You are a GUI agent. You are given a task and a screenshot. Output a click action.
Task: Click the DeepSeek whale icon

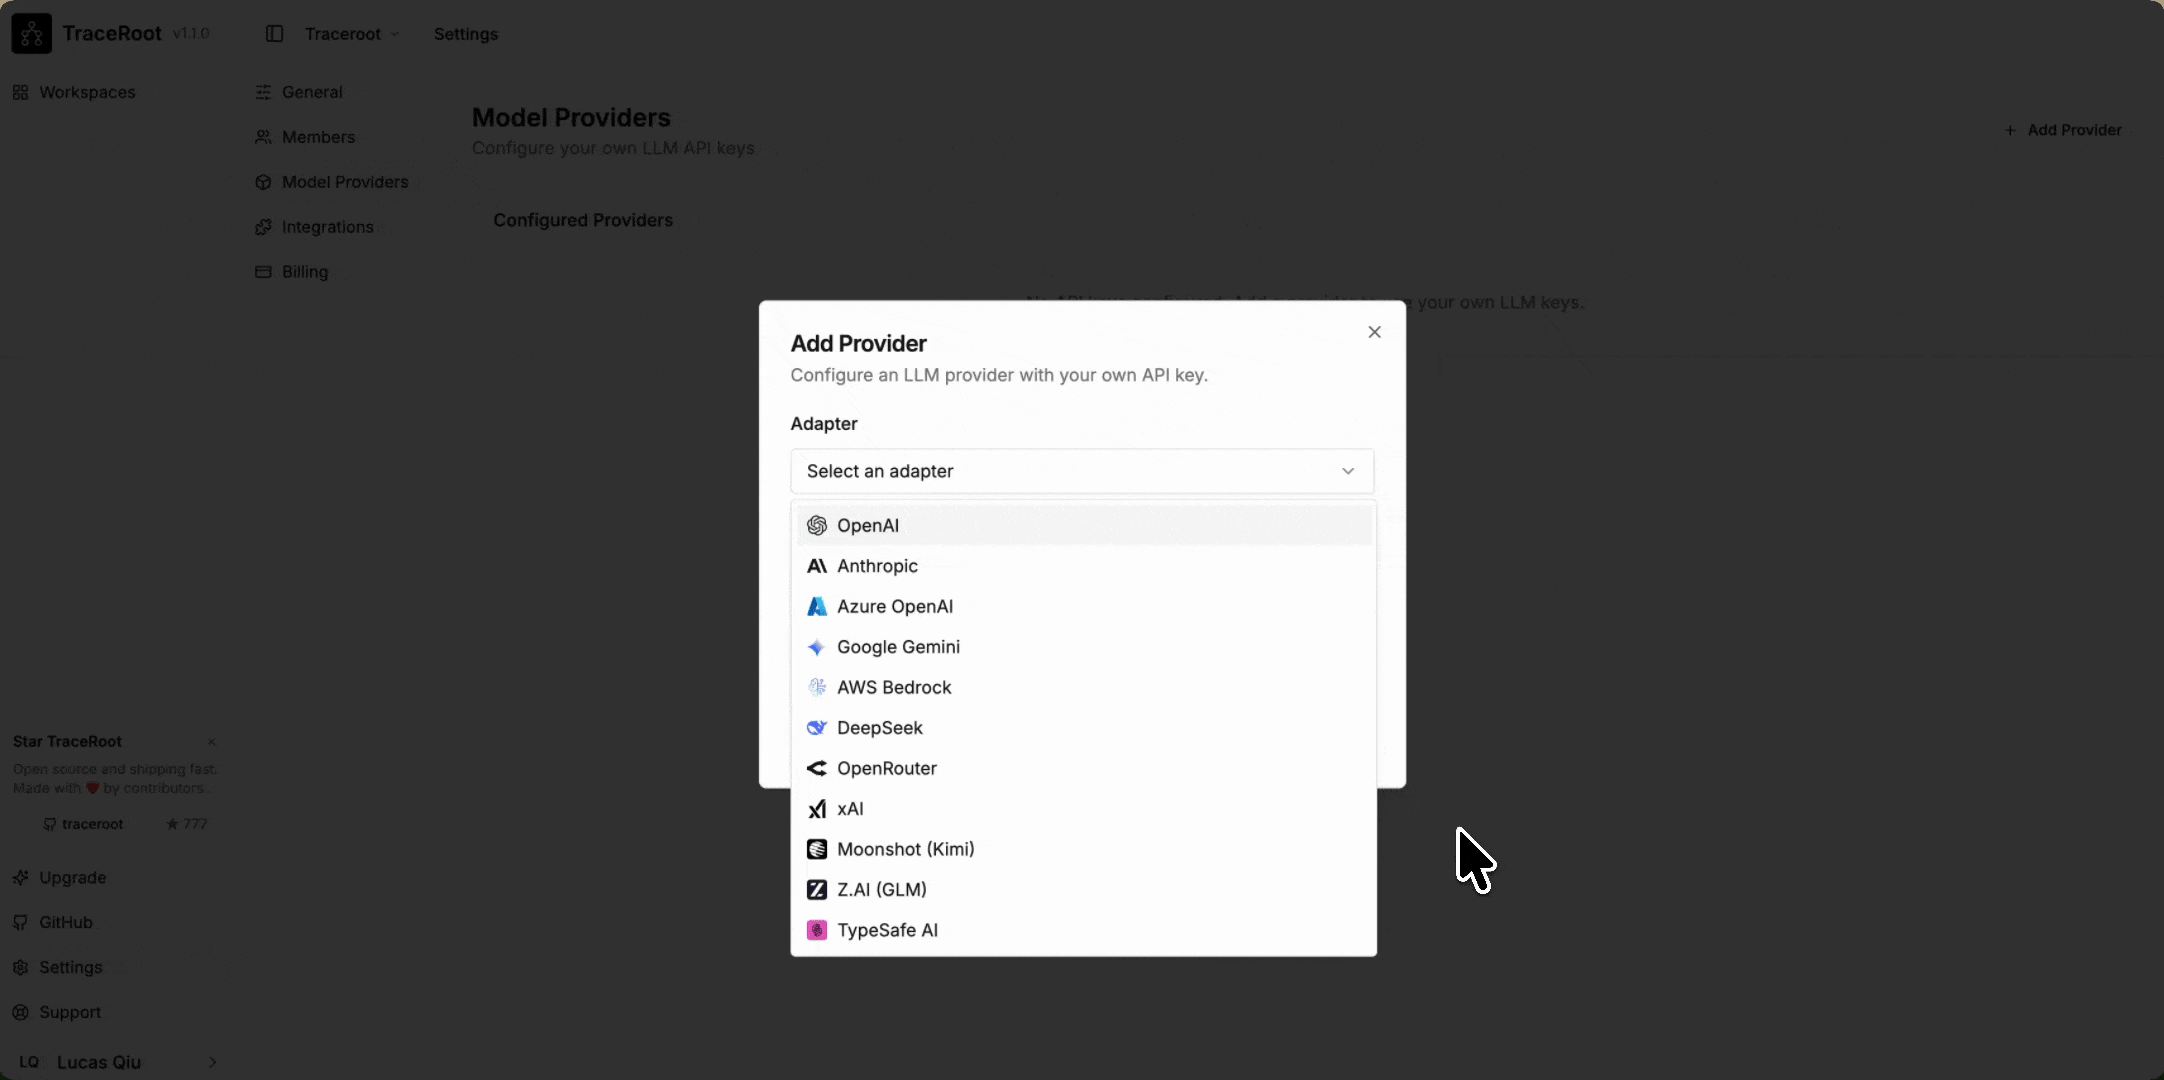click(x=817, y=728)
